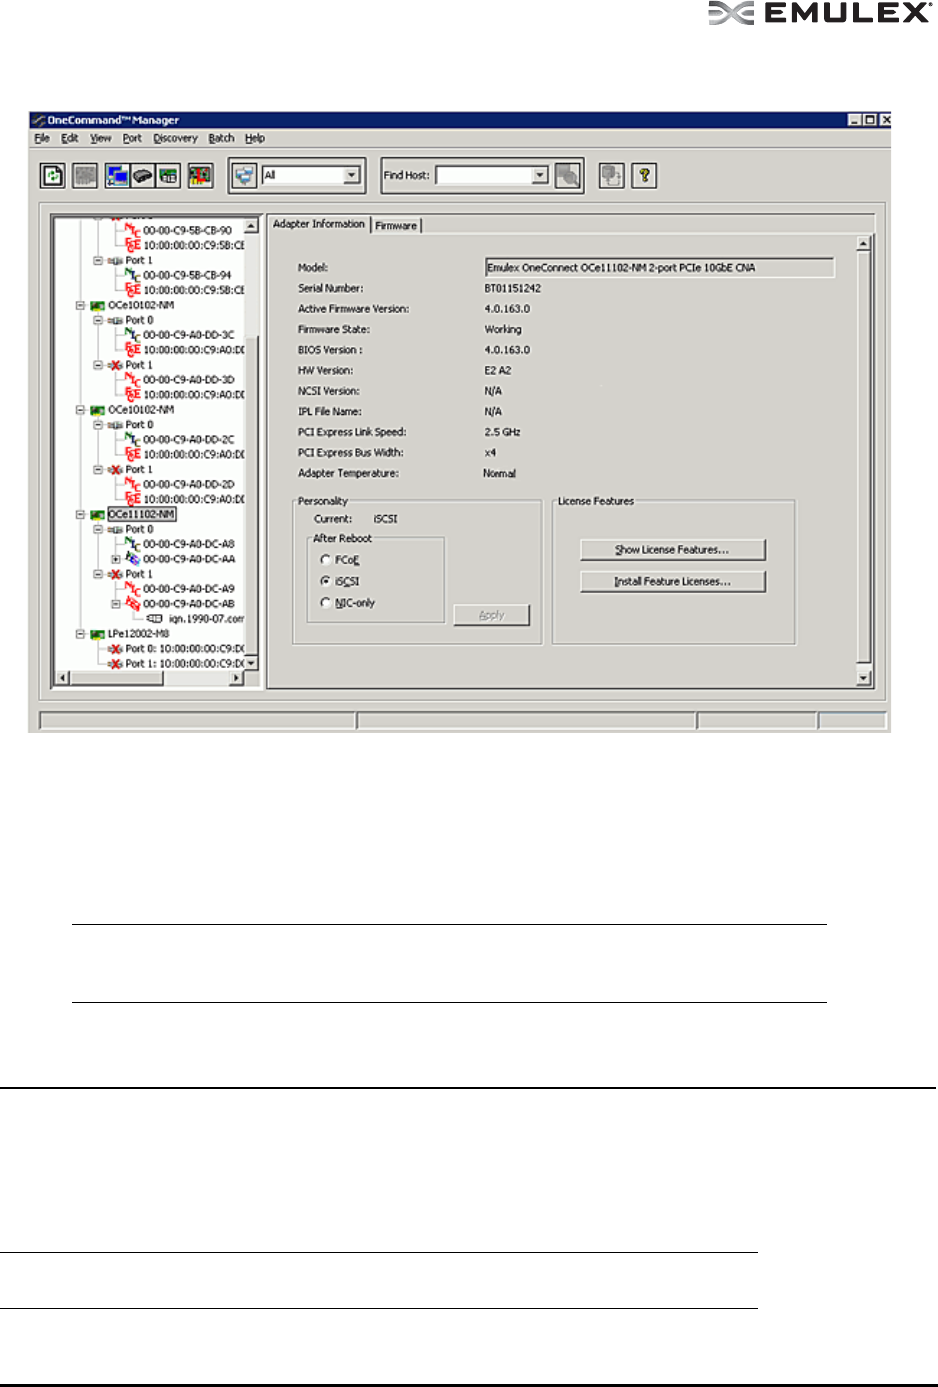The image size is (938, 1387).
Task: Select the iqn.1990-07.com target entry
Action: pos(206,619)
